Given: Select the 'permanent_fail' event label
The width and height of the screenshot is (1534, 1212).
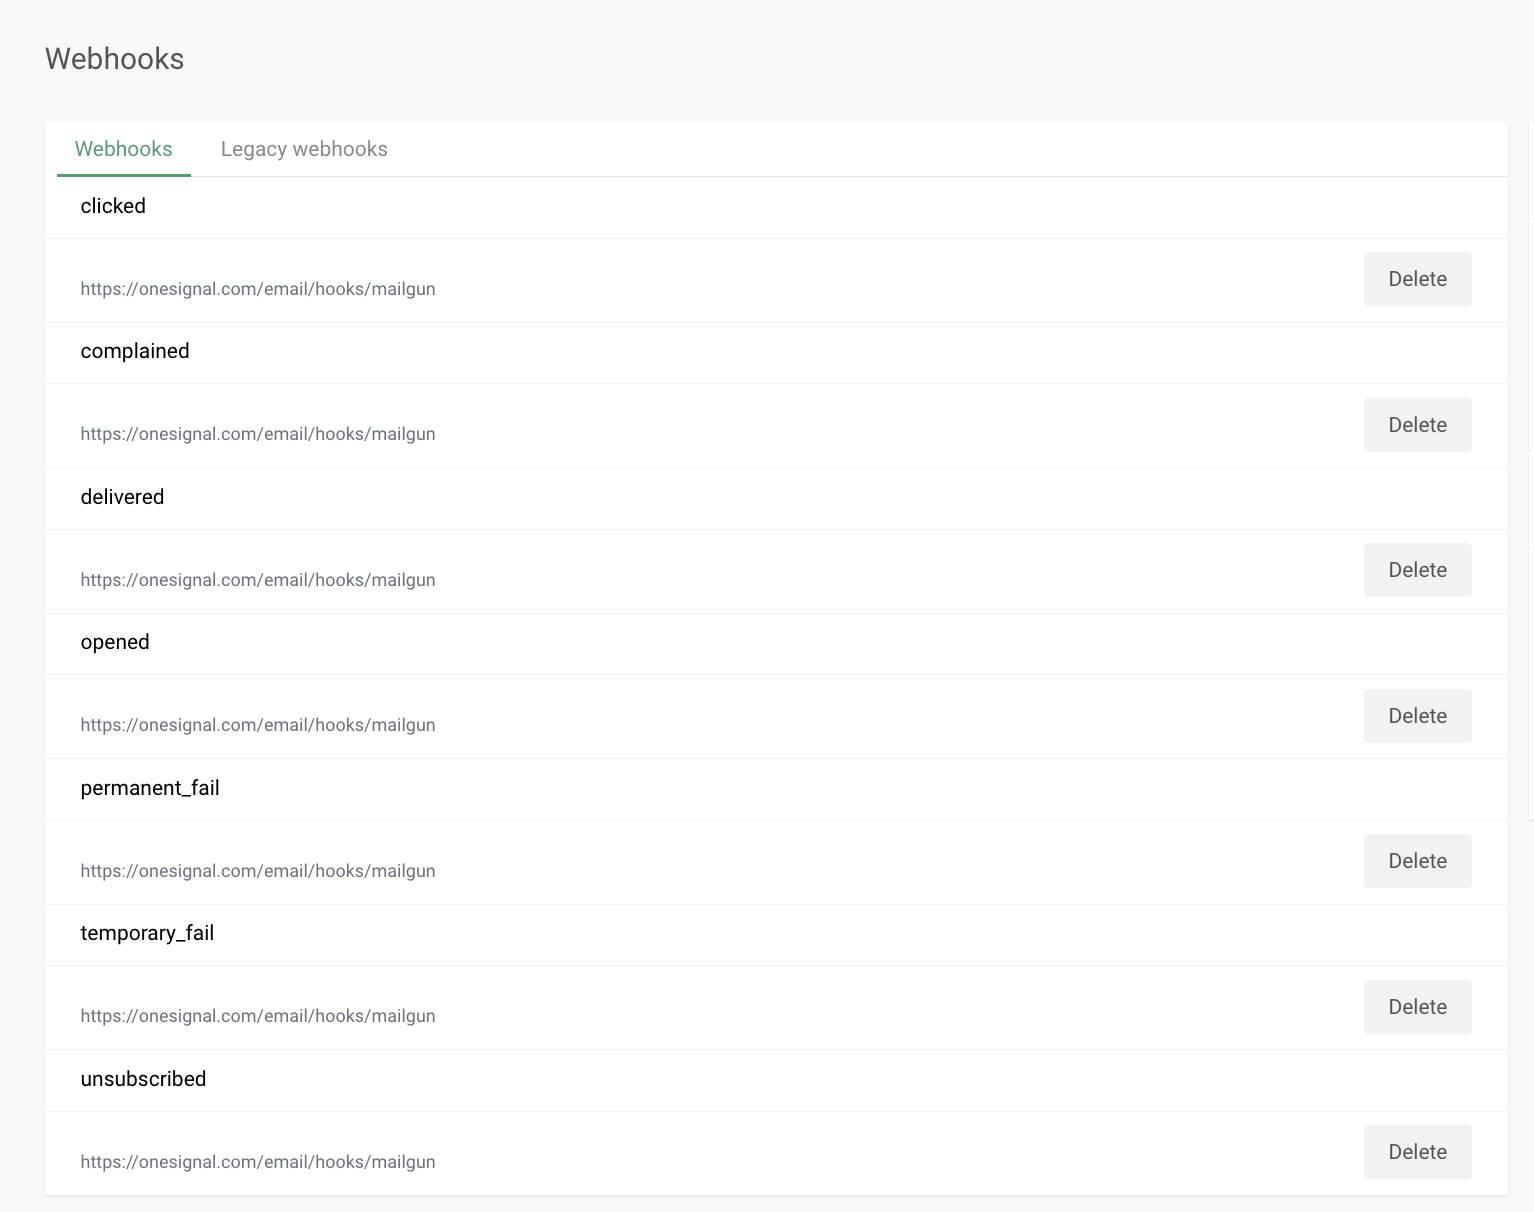Looking at the screenshot, I should (x=150, y=788).
